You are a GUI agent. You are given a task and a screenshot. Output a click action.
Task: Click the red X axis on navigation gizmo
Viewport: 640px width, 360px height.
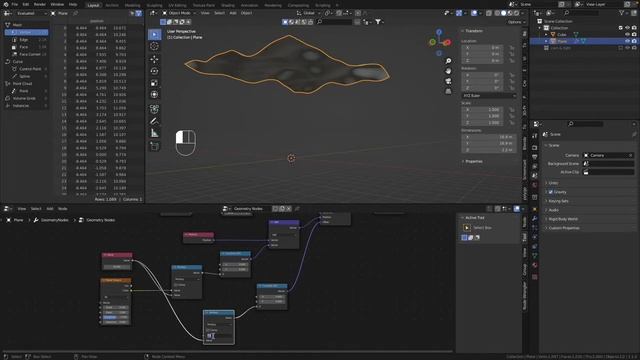pos(447,42)
